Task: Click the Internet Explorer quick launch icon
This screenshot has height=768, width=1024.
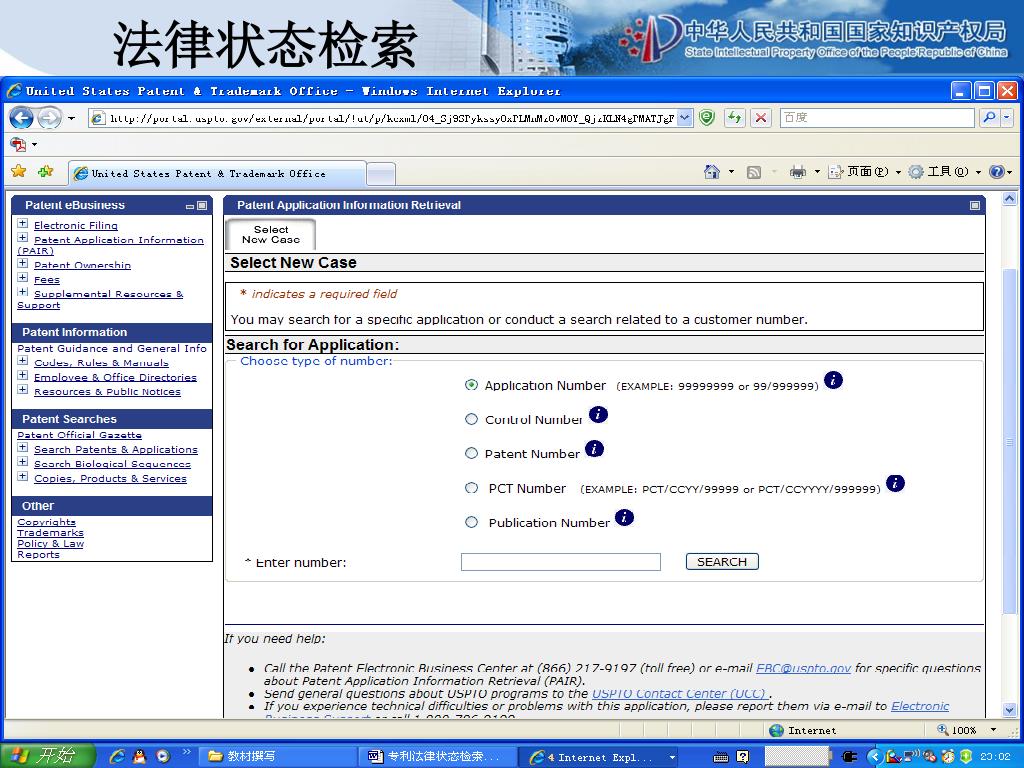Action: [118, 756]
